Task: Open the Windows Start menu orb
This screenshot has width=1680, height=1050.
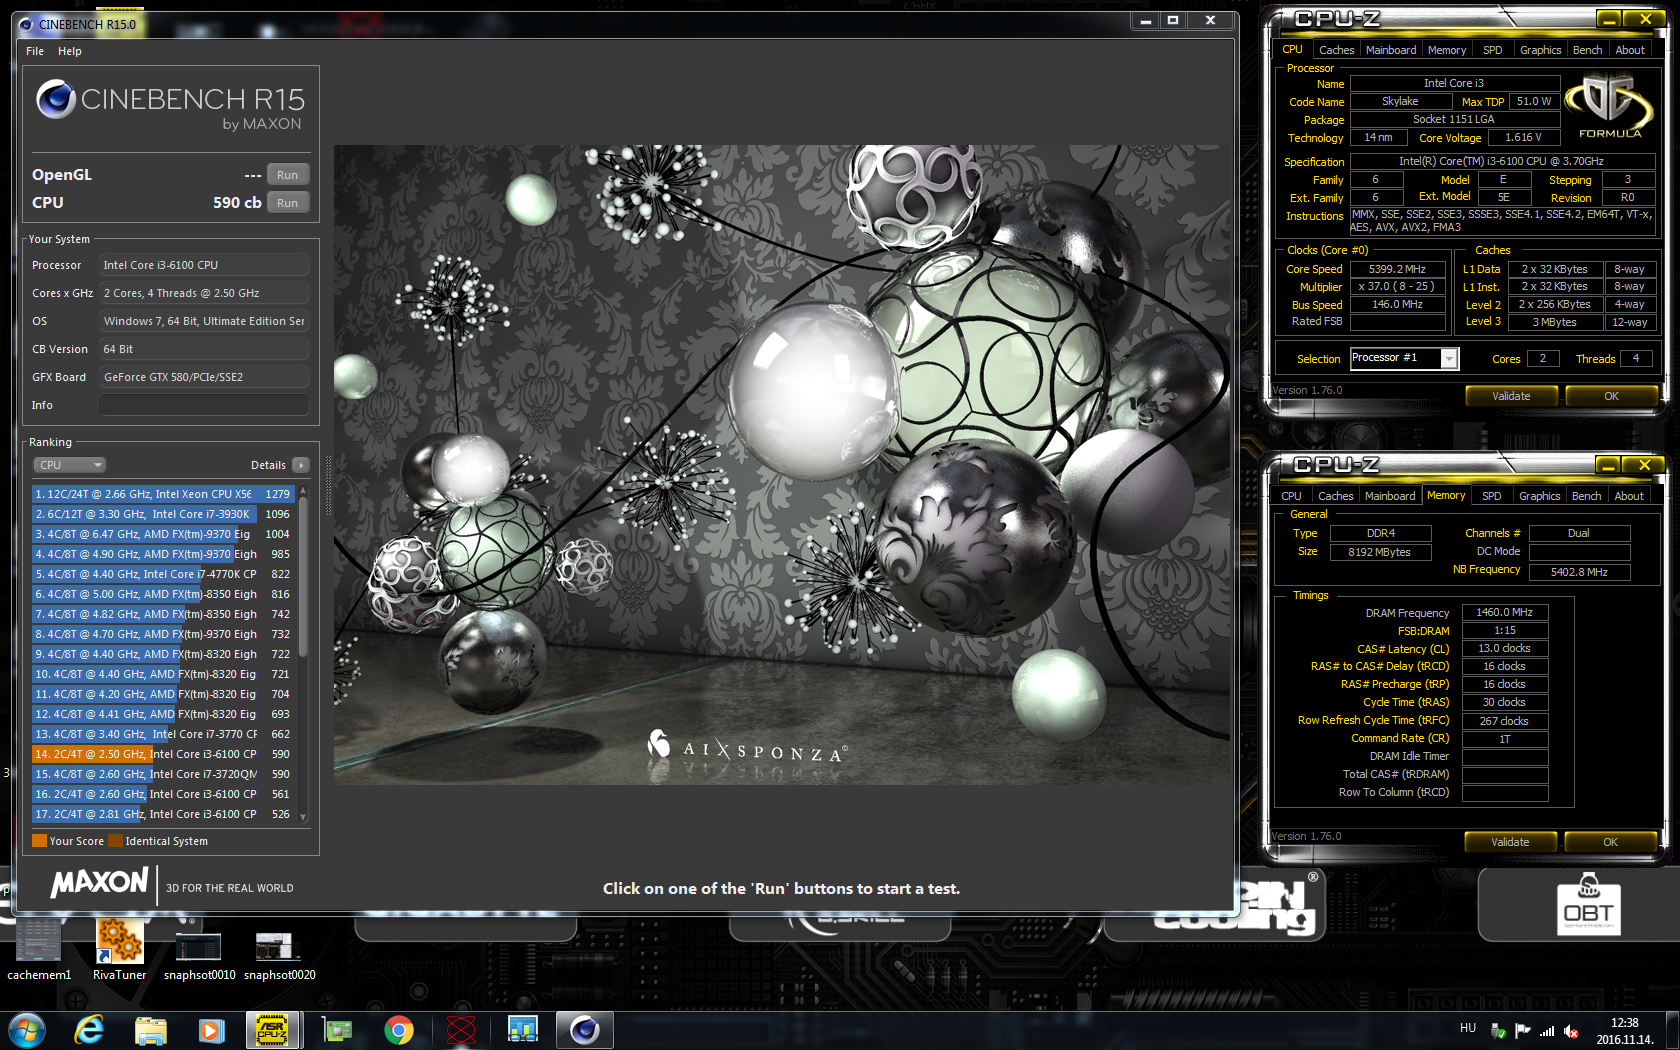Action: click(26, 1029)
